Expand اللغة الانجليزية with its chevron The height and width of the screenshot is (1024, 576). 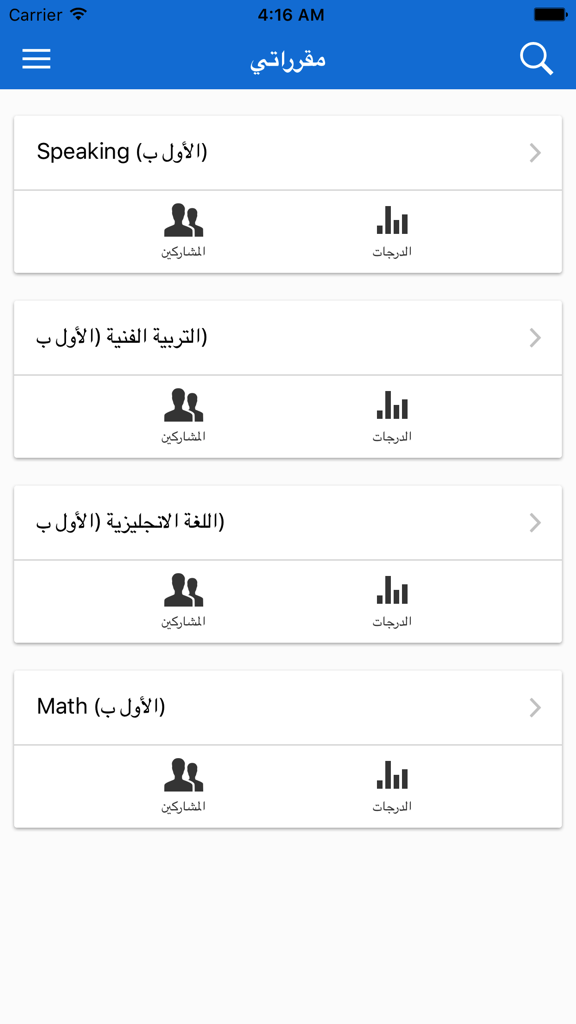coord(535,522)
